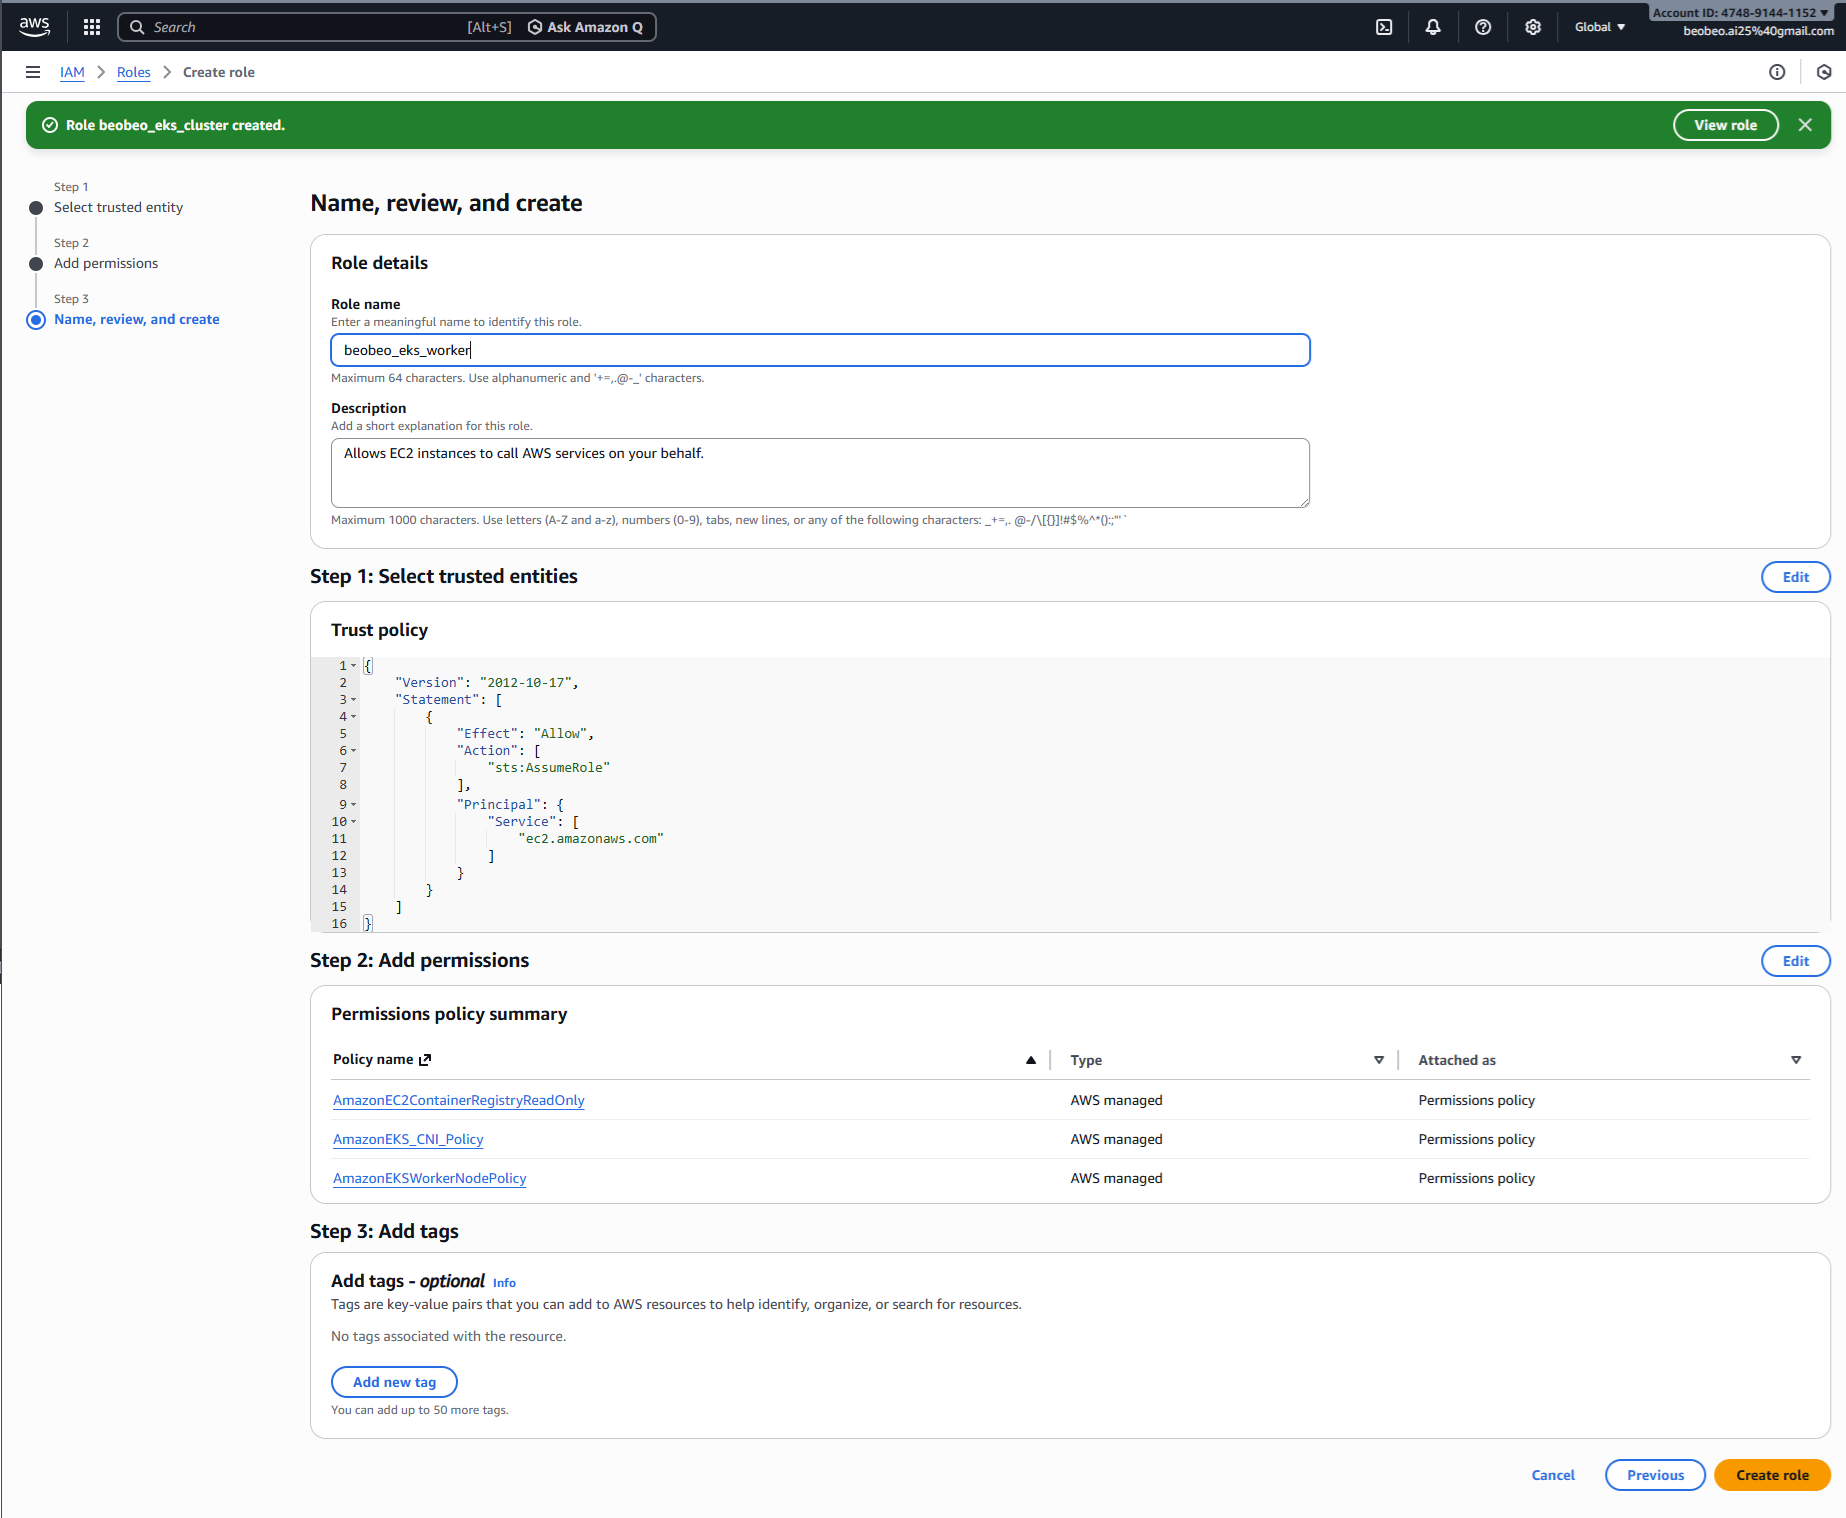Toggle the hamburger navigation menu
Viewport: 1846px width, 1518px height.
tap(33, 72)
